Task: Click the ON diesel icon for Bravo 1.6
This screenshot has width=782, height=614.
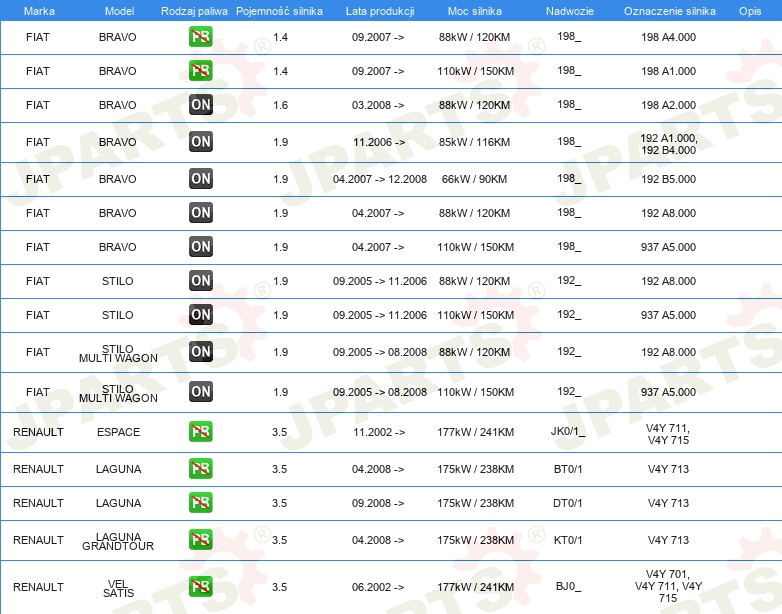Action: (200, 104)
